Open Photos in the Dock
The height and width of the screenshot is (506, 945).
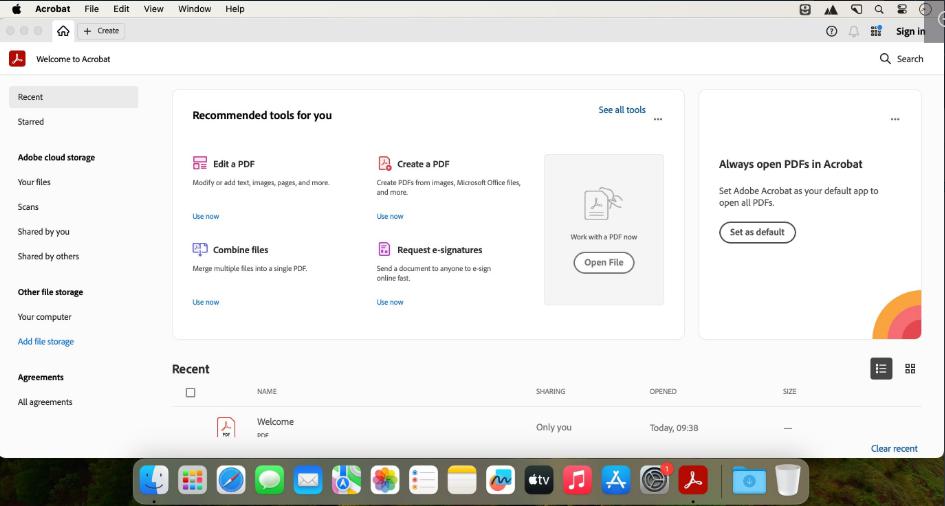click(x=385, y=480)
